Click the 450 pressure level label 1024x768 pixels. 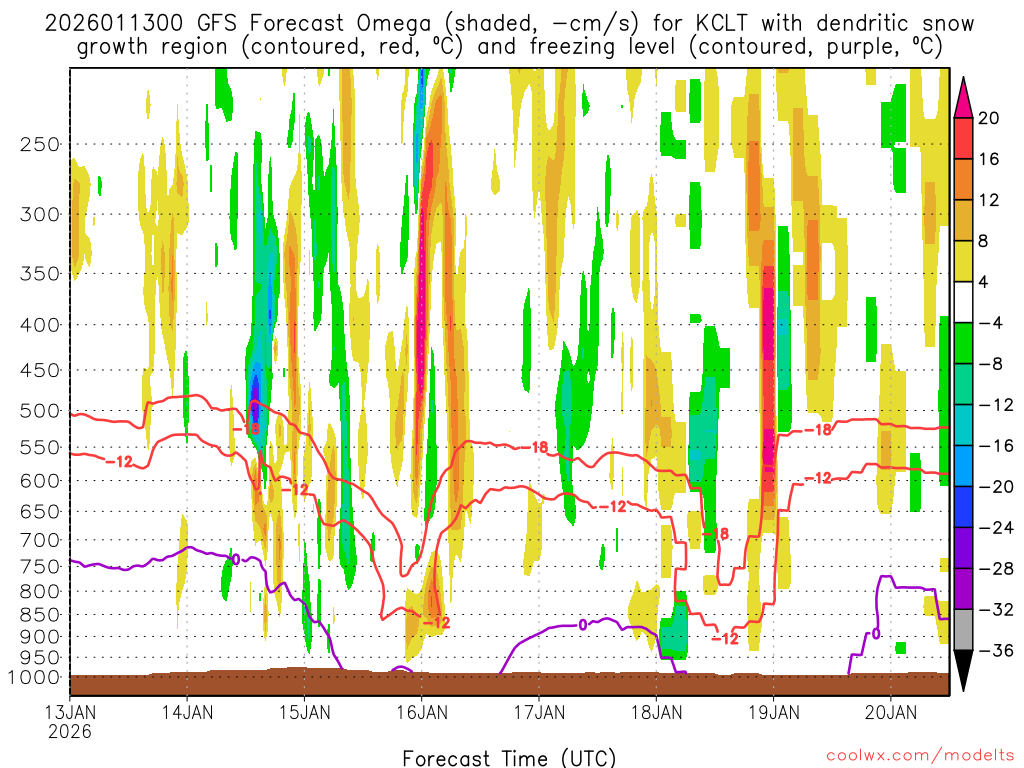(40, 370)
